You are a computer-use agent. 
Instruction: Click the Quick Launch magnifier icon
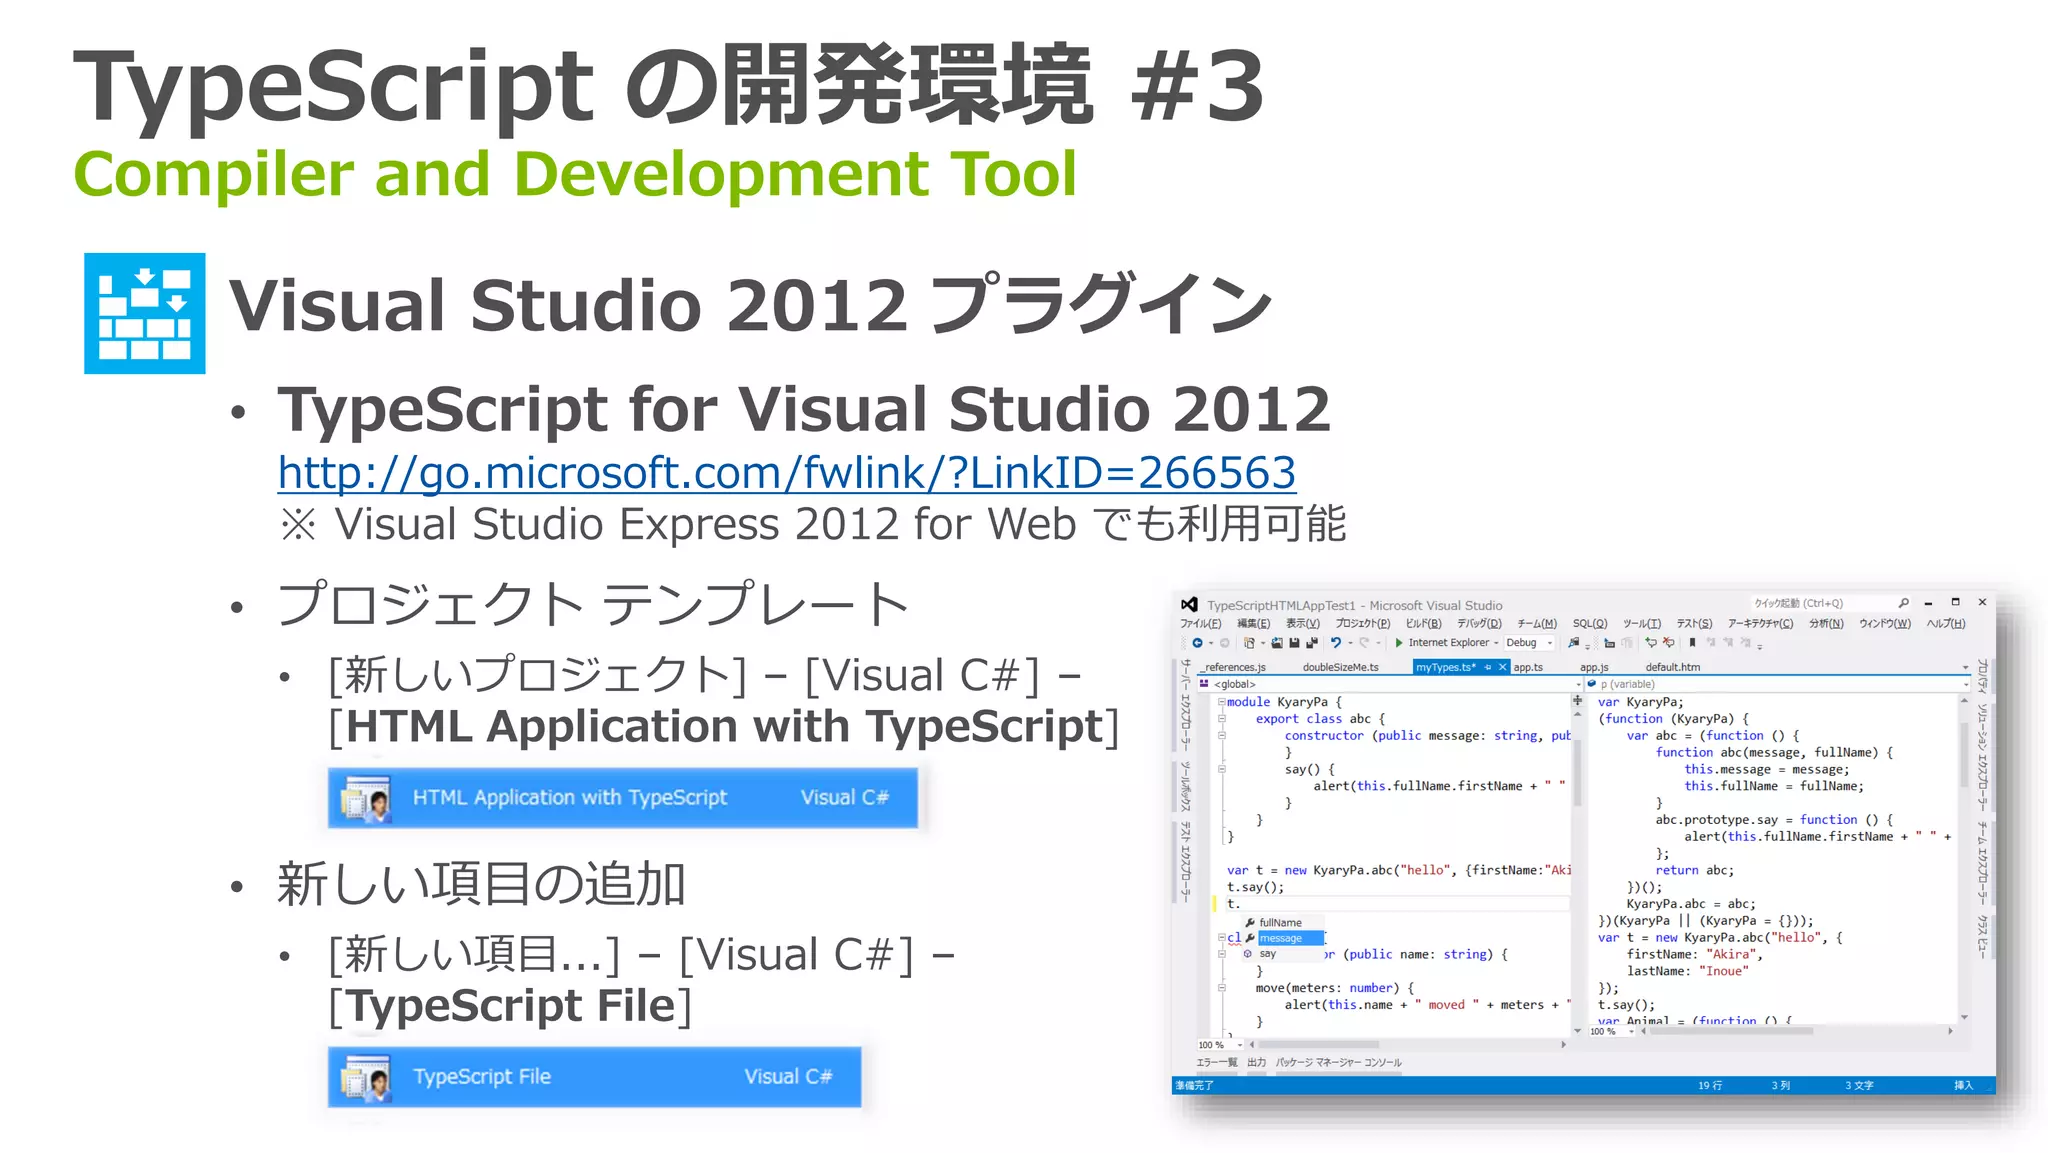point(1904,603)
